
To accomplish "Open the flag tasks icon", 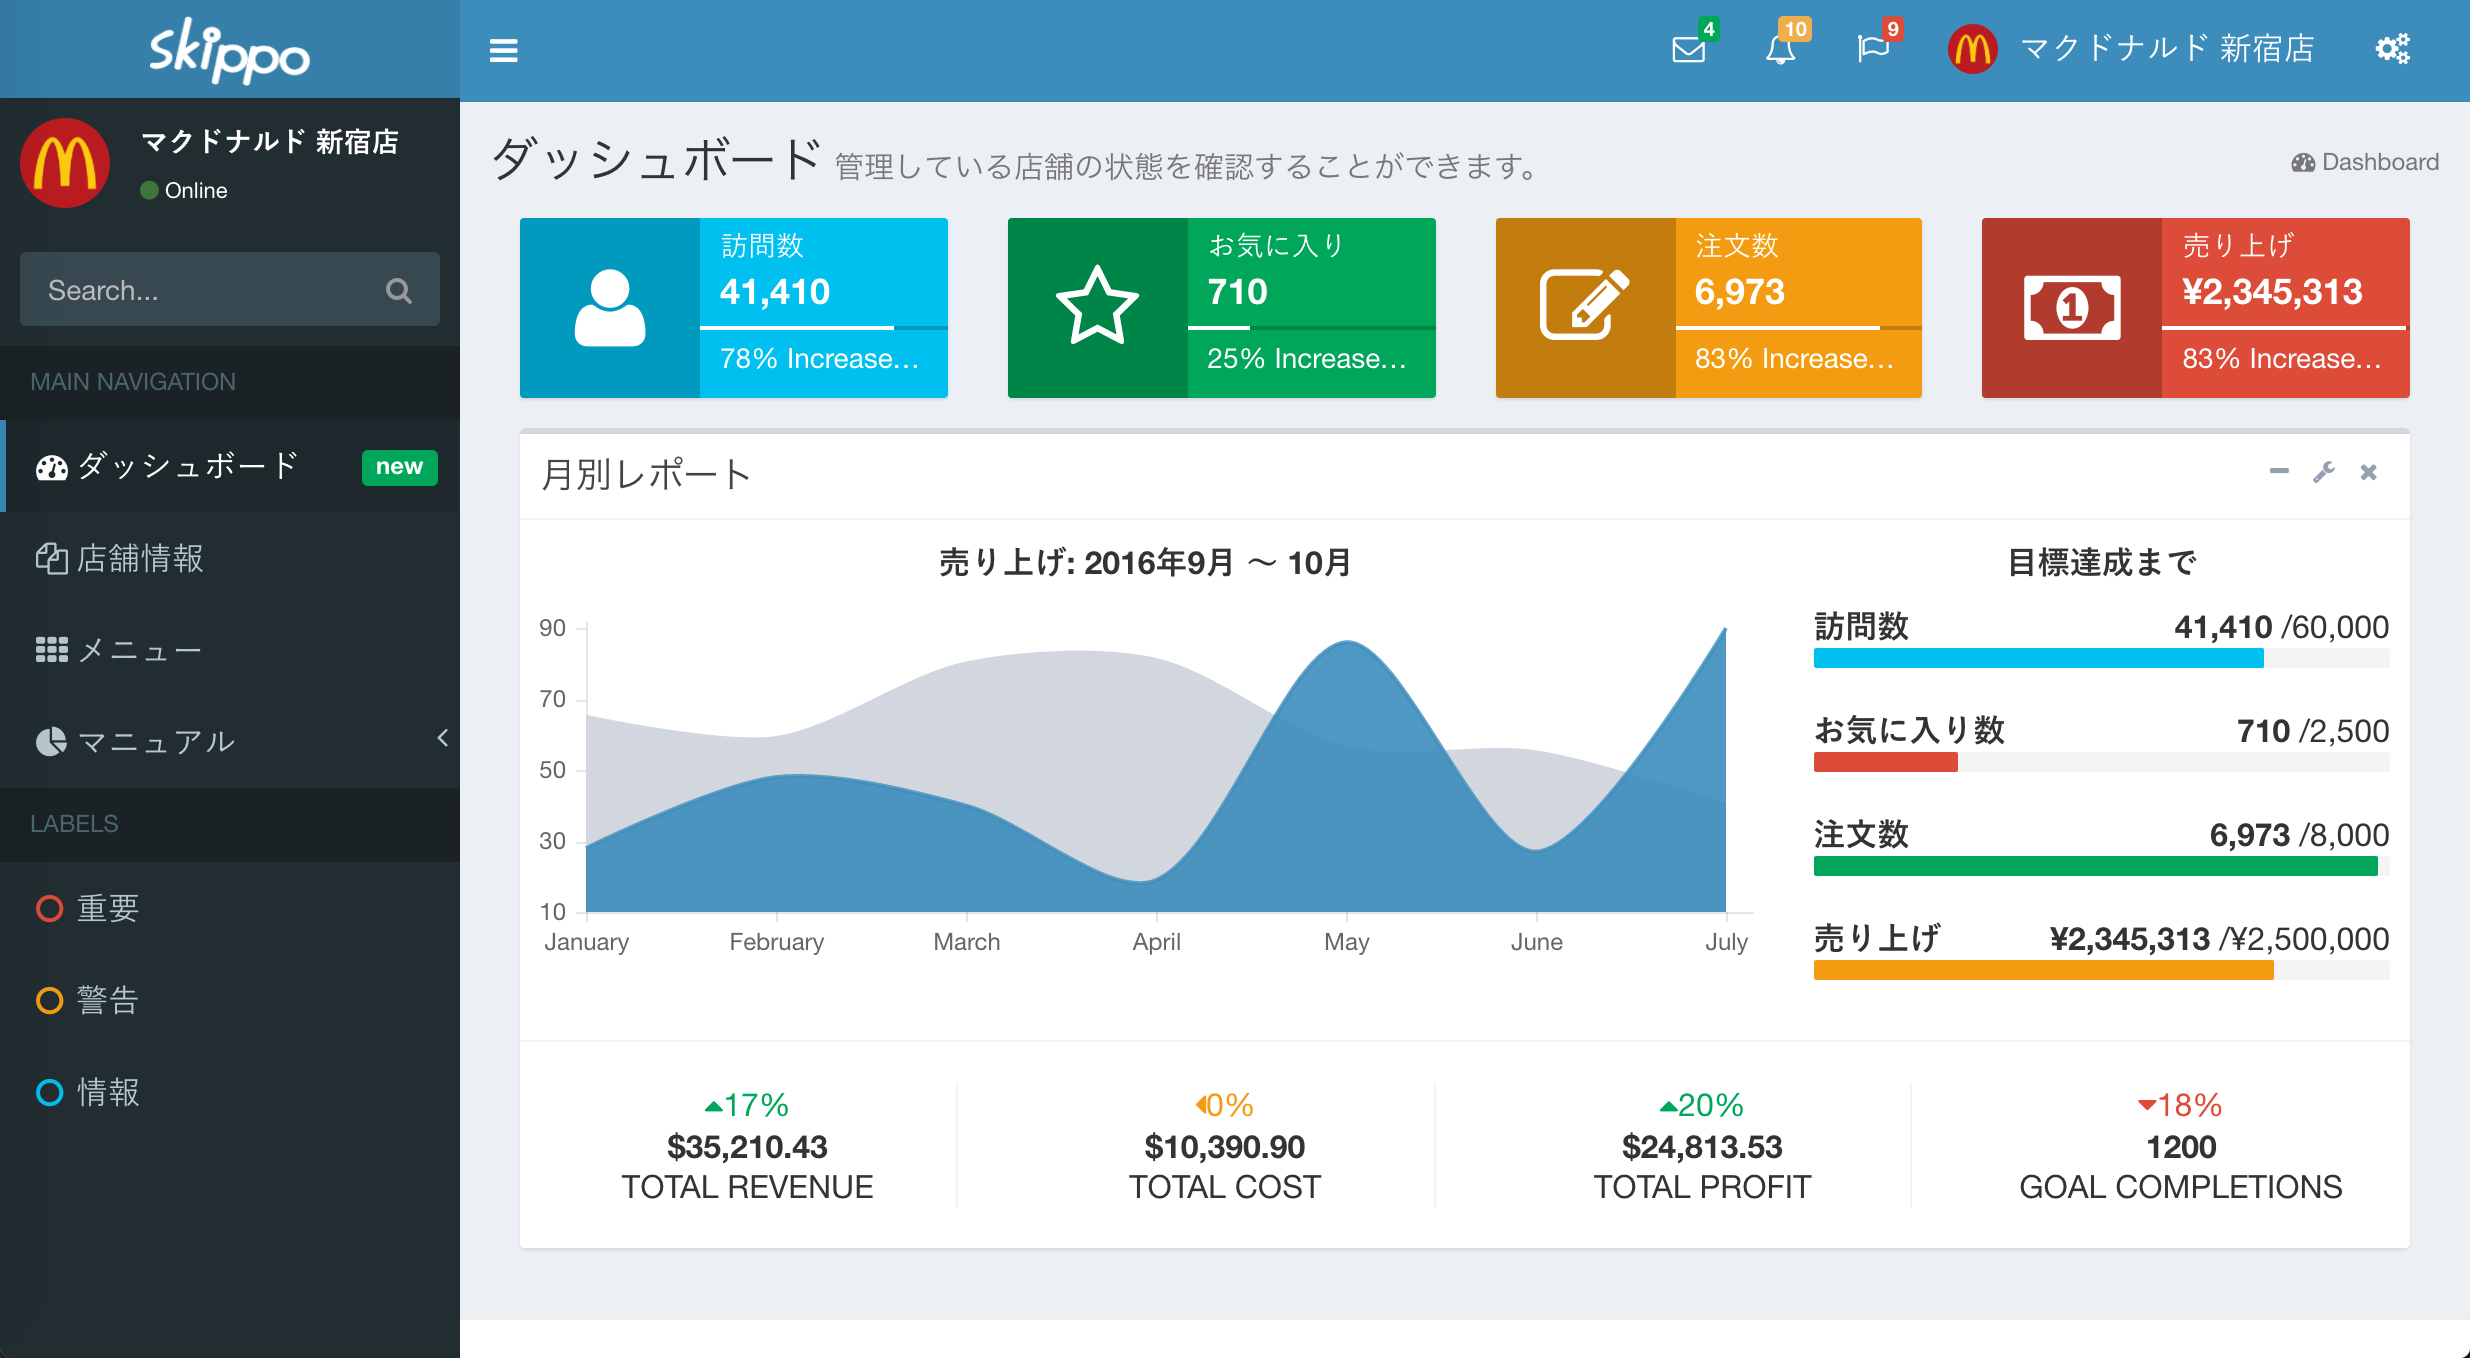I will point(1872,49).
